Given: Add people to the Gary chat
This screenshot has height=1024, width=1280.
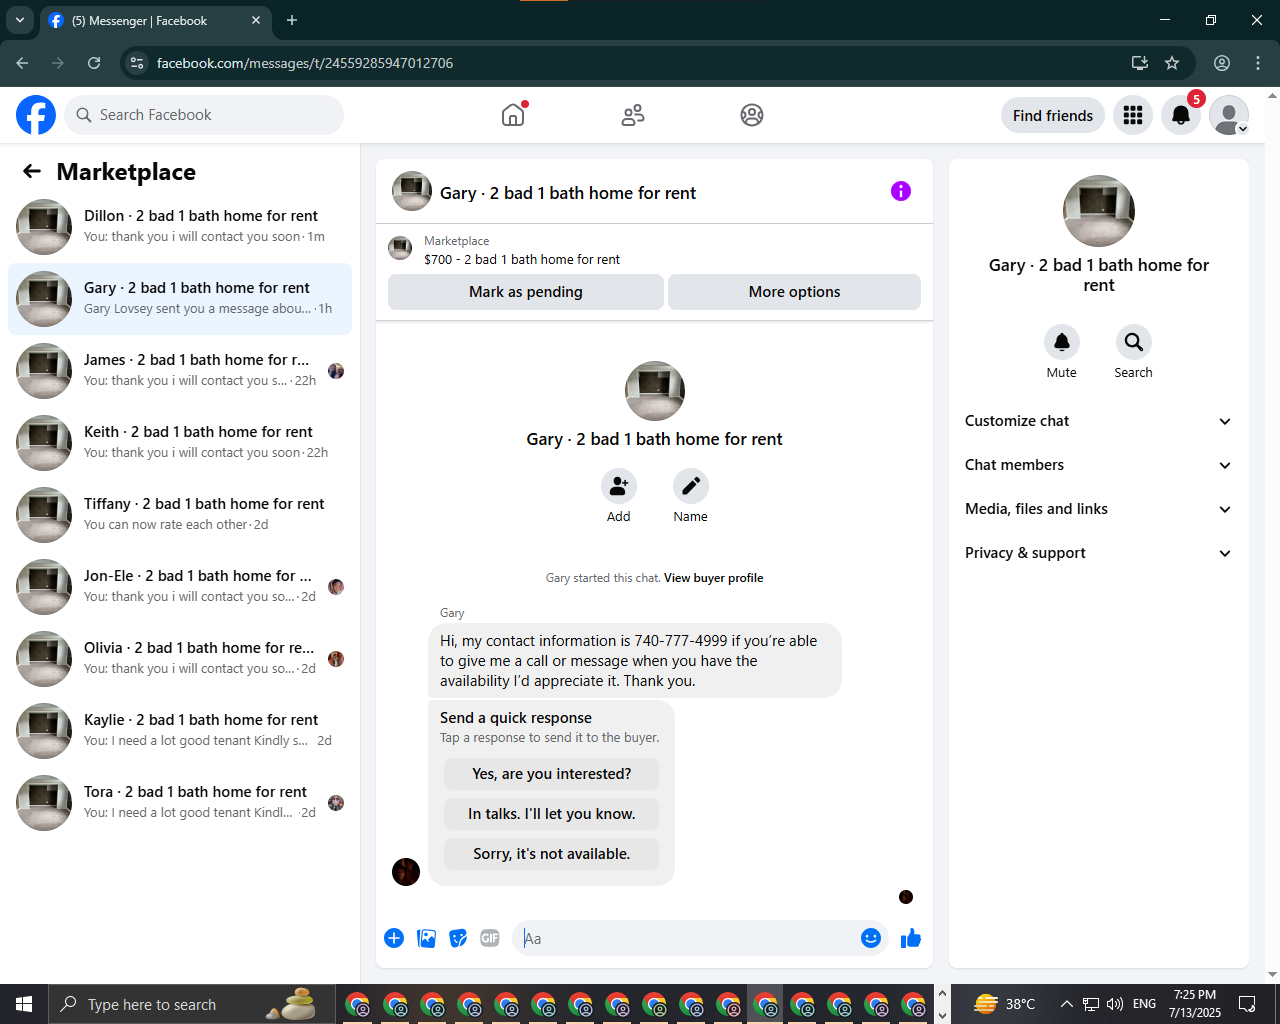Looking at the screenshot, I should [619, 486].
